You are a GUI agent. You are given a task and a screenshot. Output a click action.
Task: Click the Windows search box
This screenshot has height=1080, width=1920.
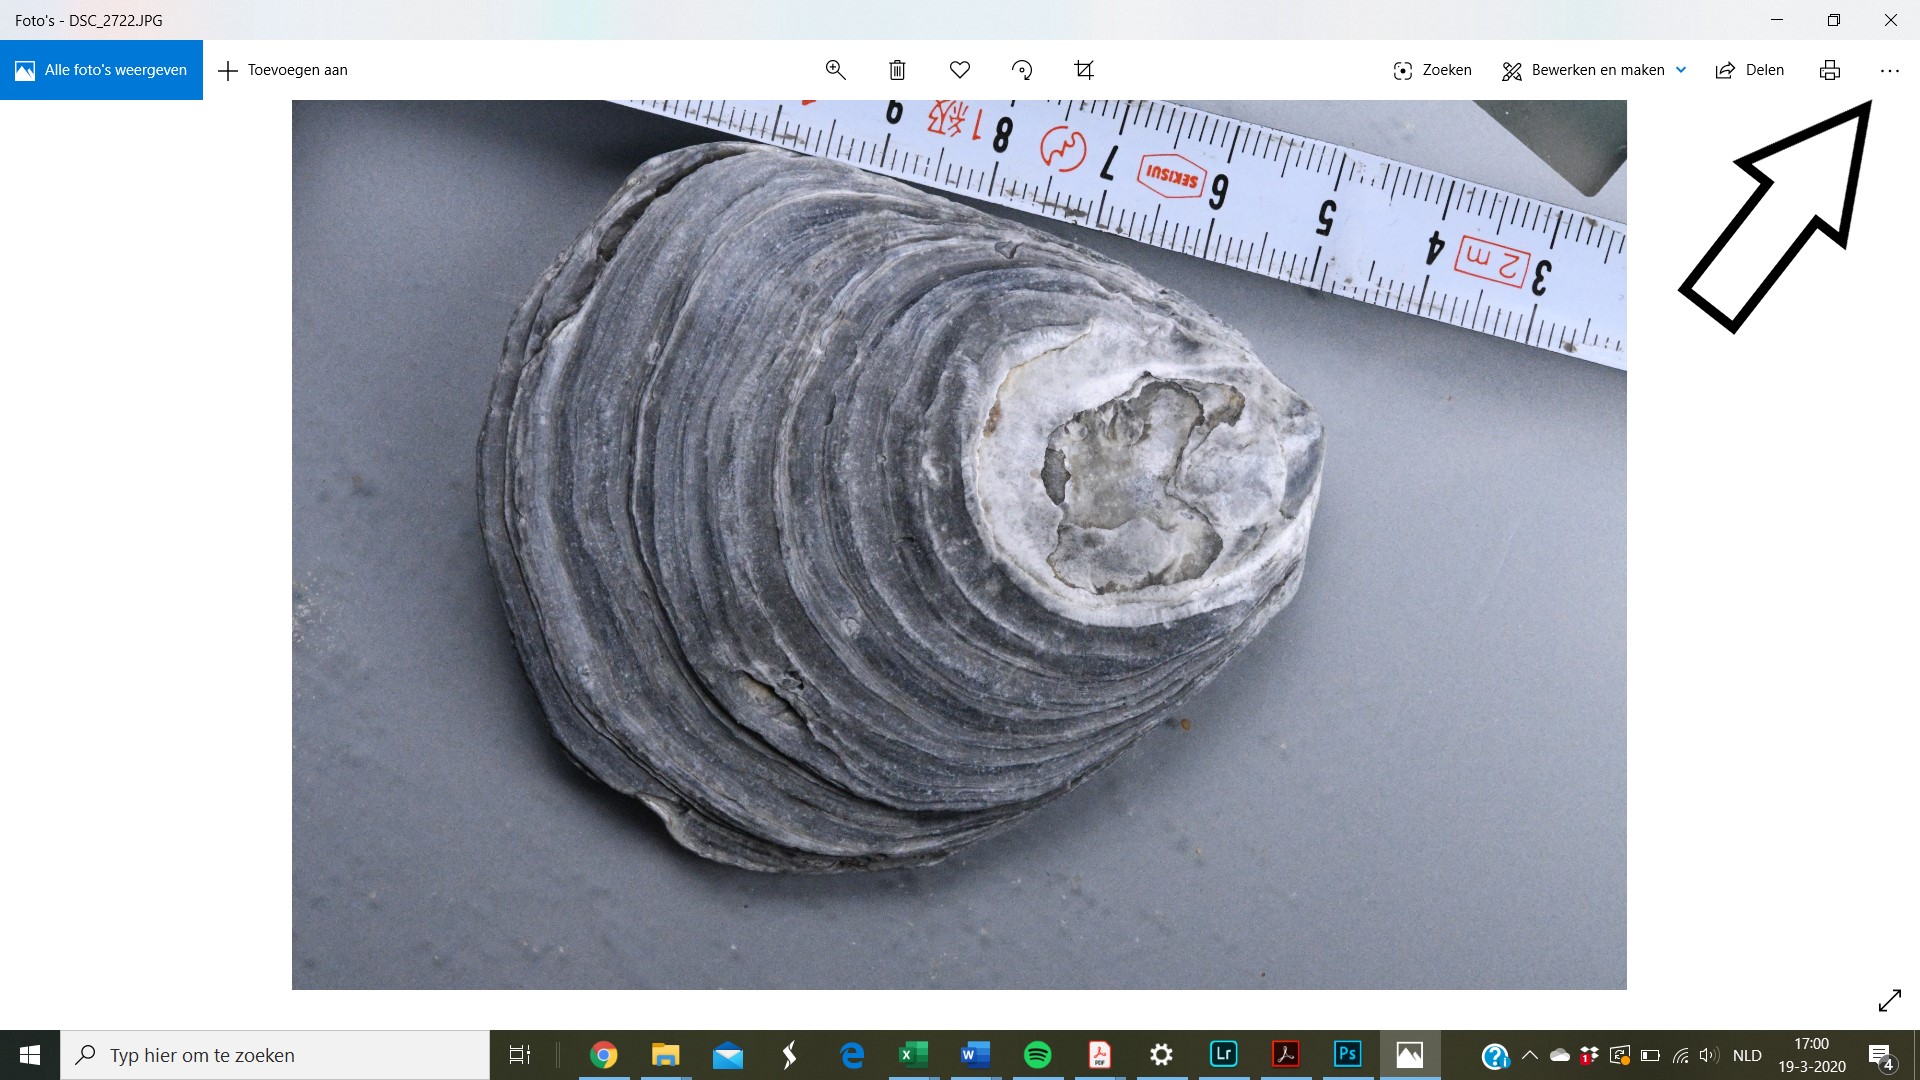(275, 1055)
